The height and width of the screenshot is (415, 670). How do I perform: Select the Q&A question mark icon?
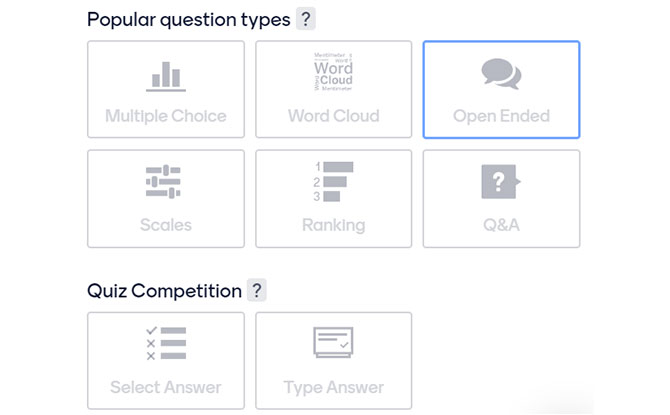click(501, 182)
